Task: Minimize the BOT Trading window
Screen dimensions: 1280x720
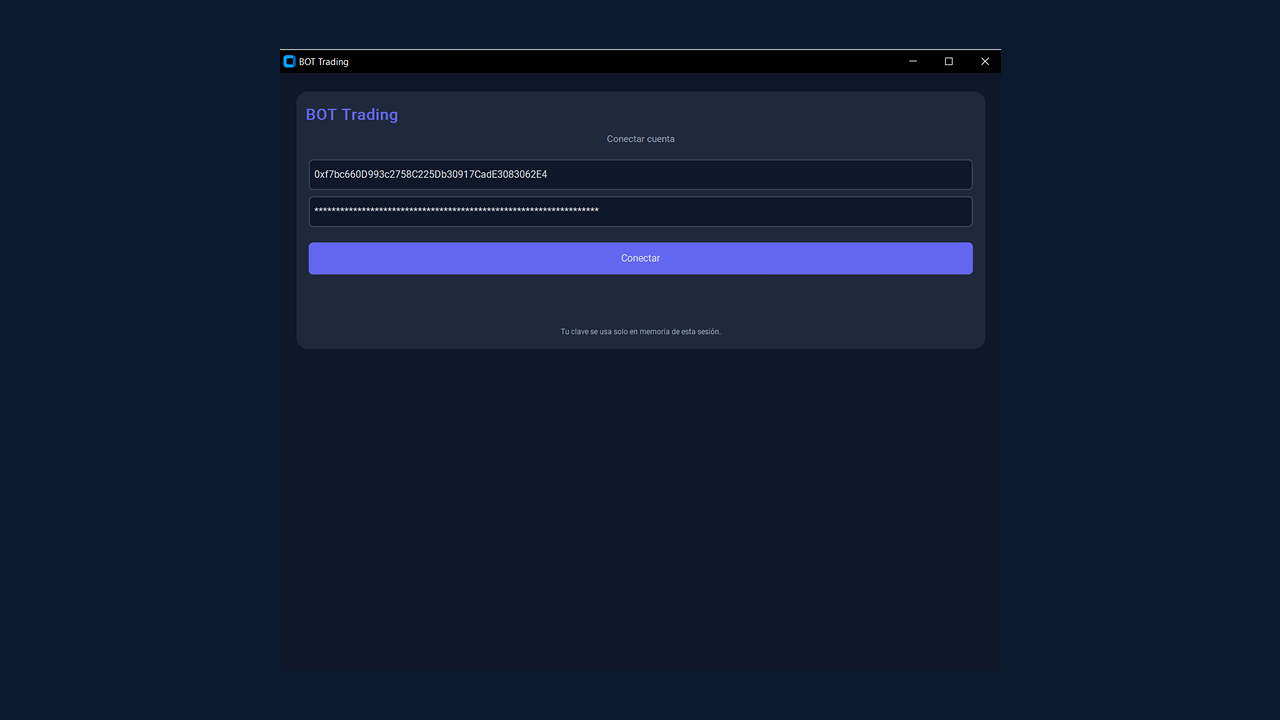Action: [913, 62]
